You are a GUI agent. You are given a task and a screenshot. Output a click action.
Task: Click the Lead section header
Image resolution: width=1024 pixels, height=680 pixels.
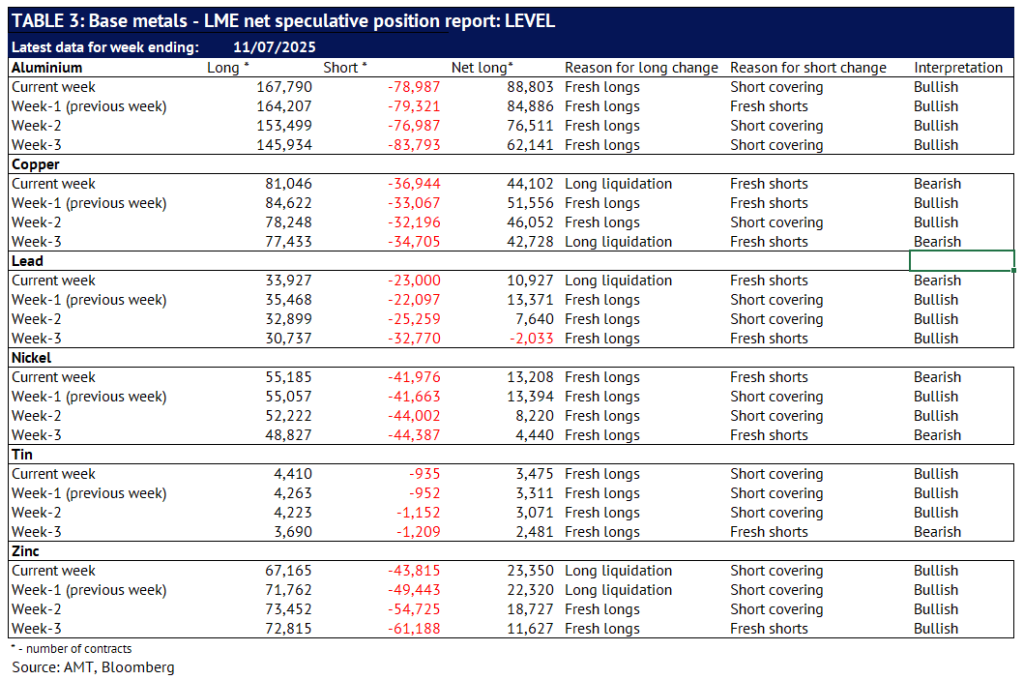click(x=27, y=261)
